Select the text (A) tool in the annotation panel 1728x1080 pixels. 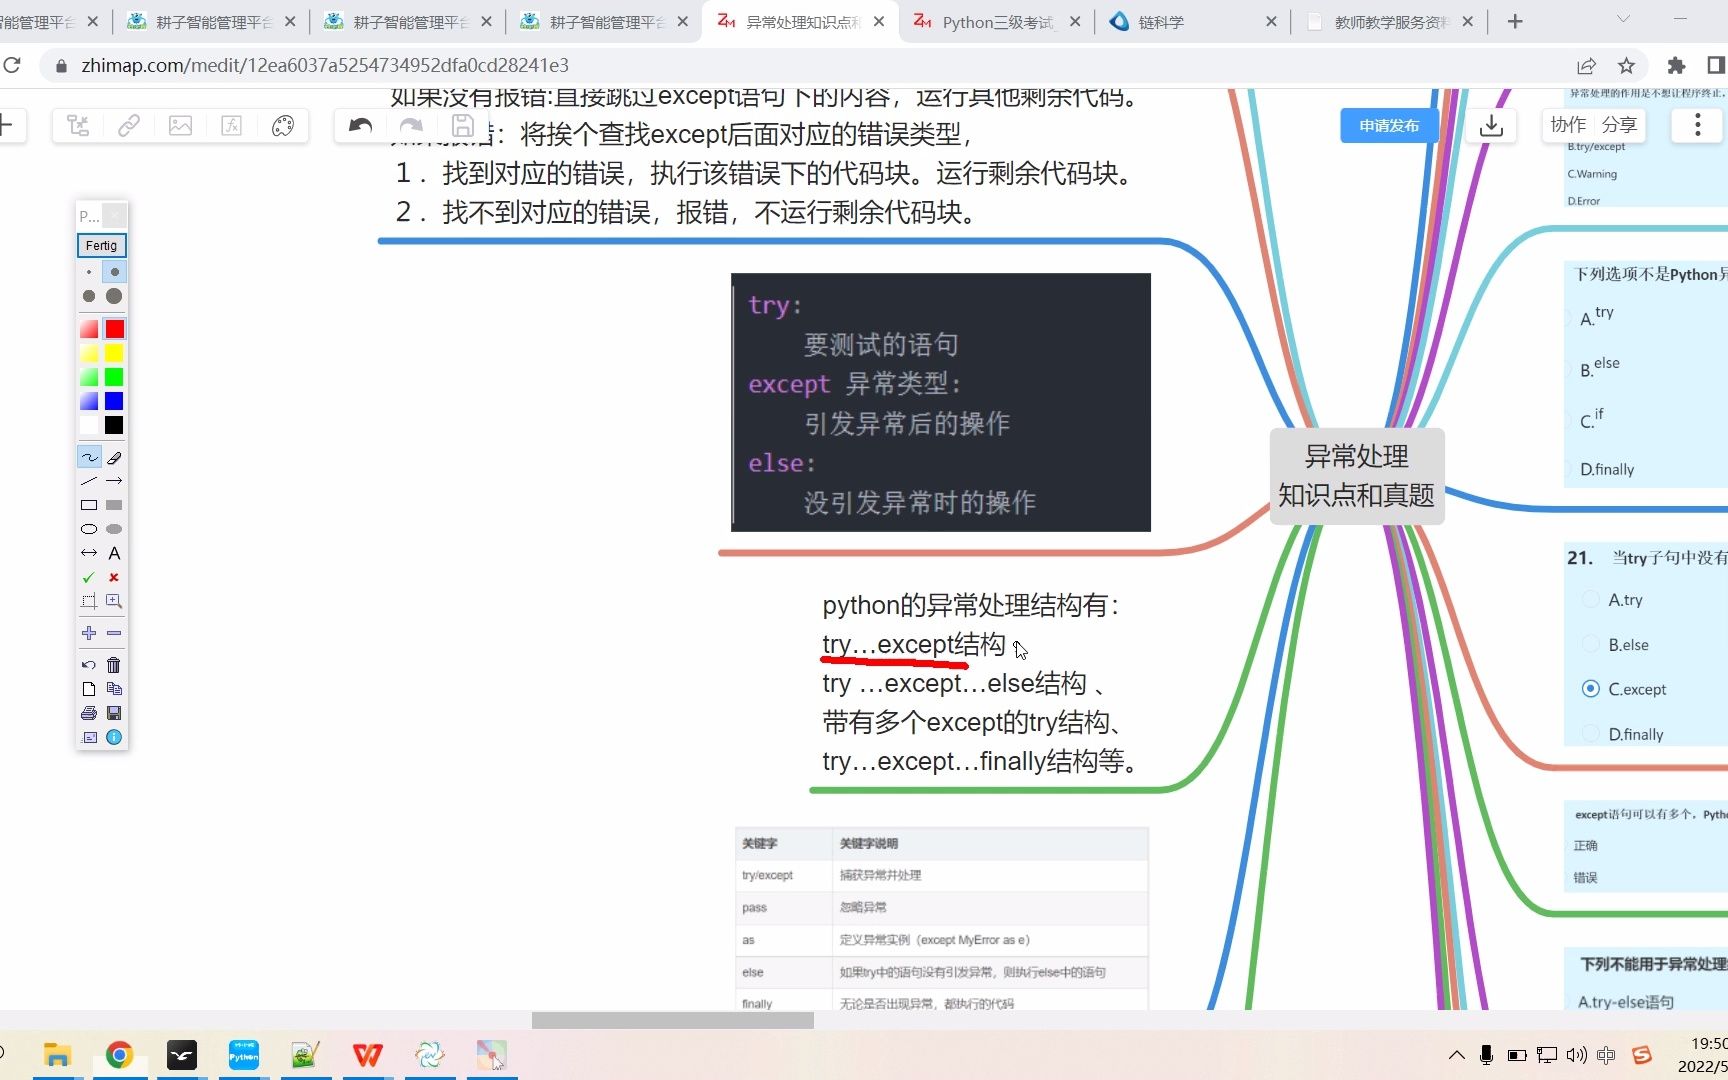click(114, 553)
